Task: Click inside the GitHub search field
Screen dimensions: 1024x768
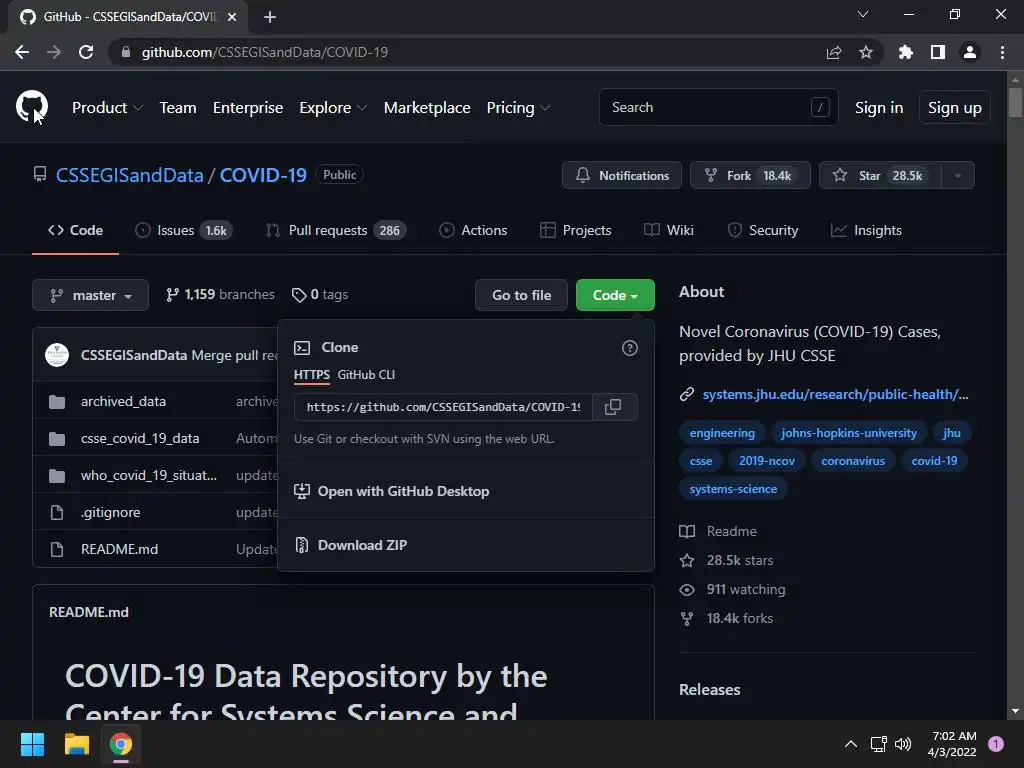Action: (718, 107)
